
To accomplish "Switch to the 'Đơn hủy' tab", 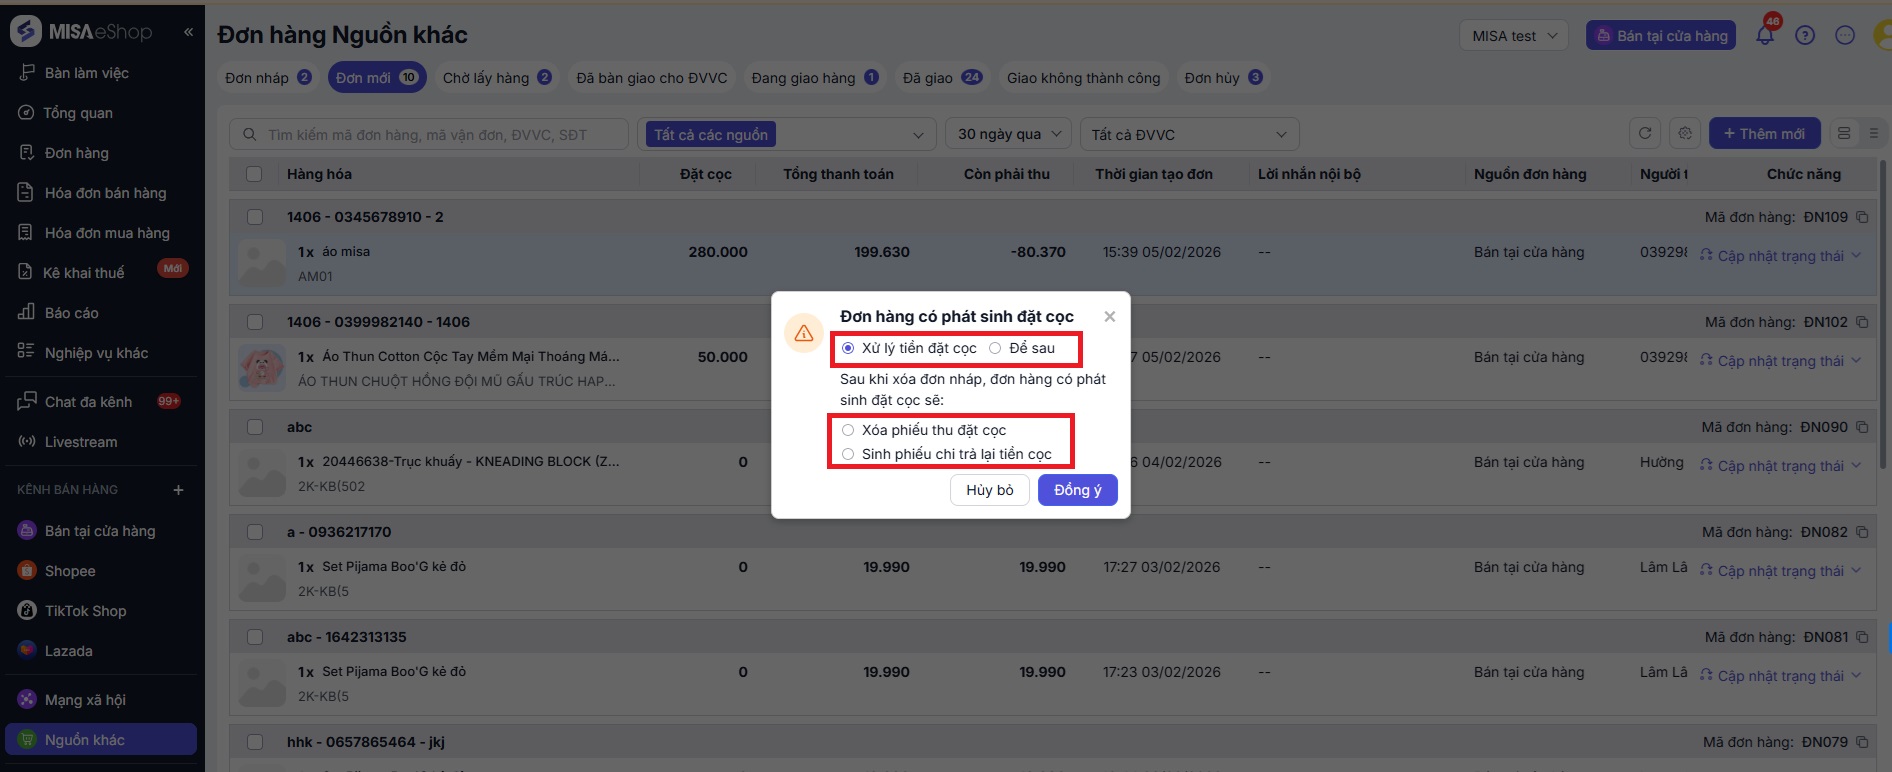I will coord(1223,77).
